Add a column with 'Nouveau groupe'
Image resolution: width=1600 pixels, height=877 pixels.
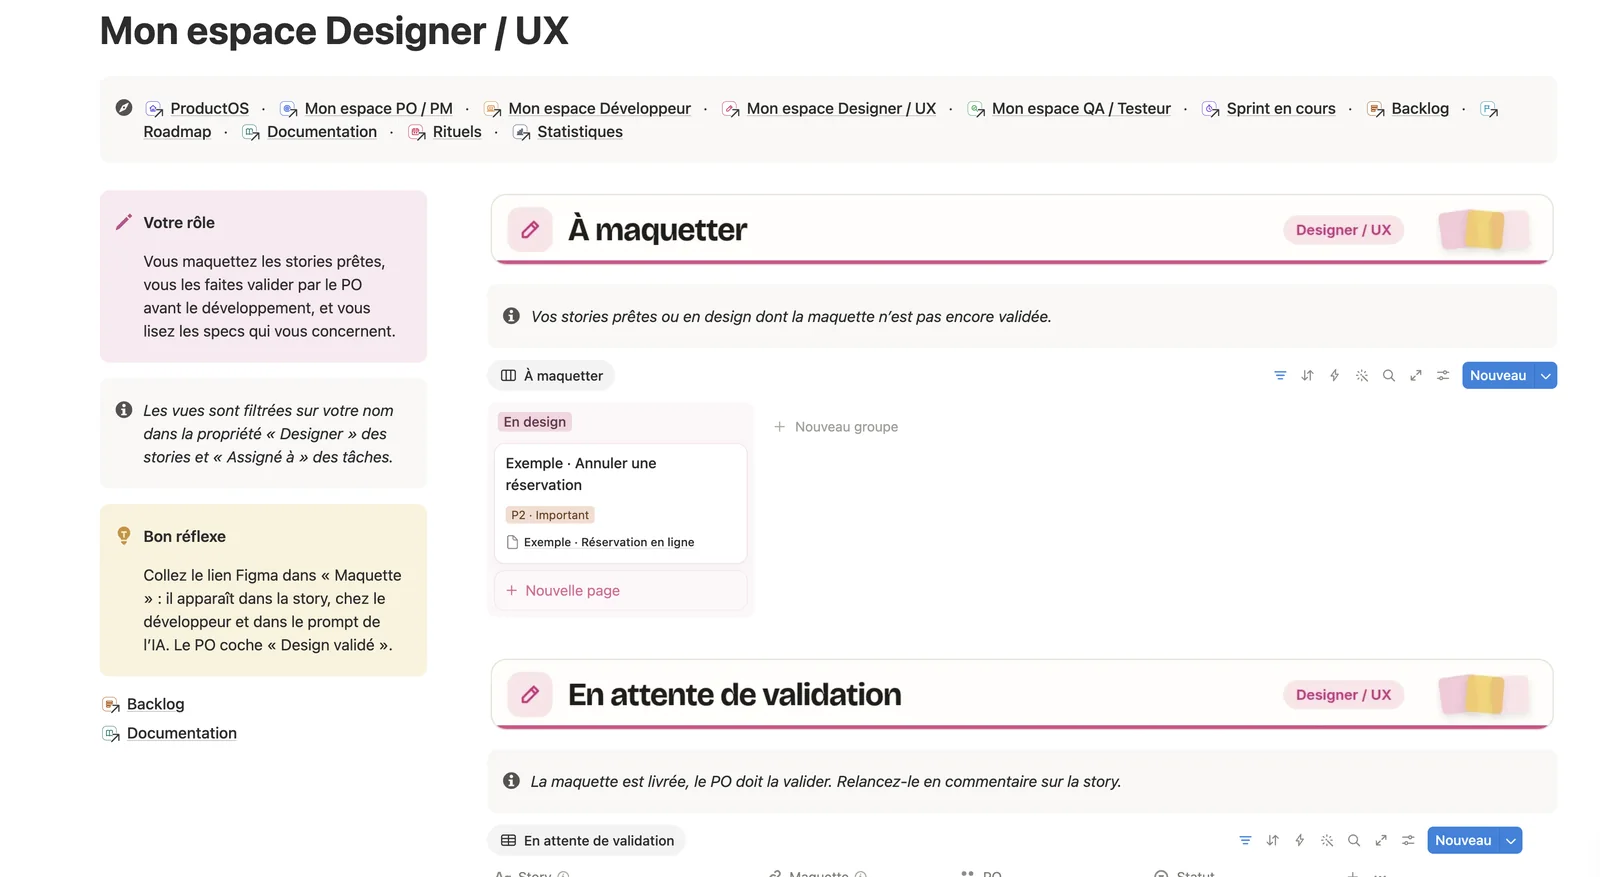pyautogui.click(x=836, y=427)
